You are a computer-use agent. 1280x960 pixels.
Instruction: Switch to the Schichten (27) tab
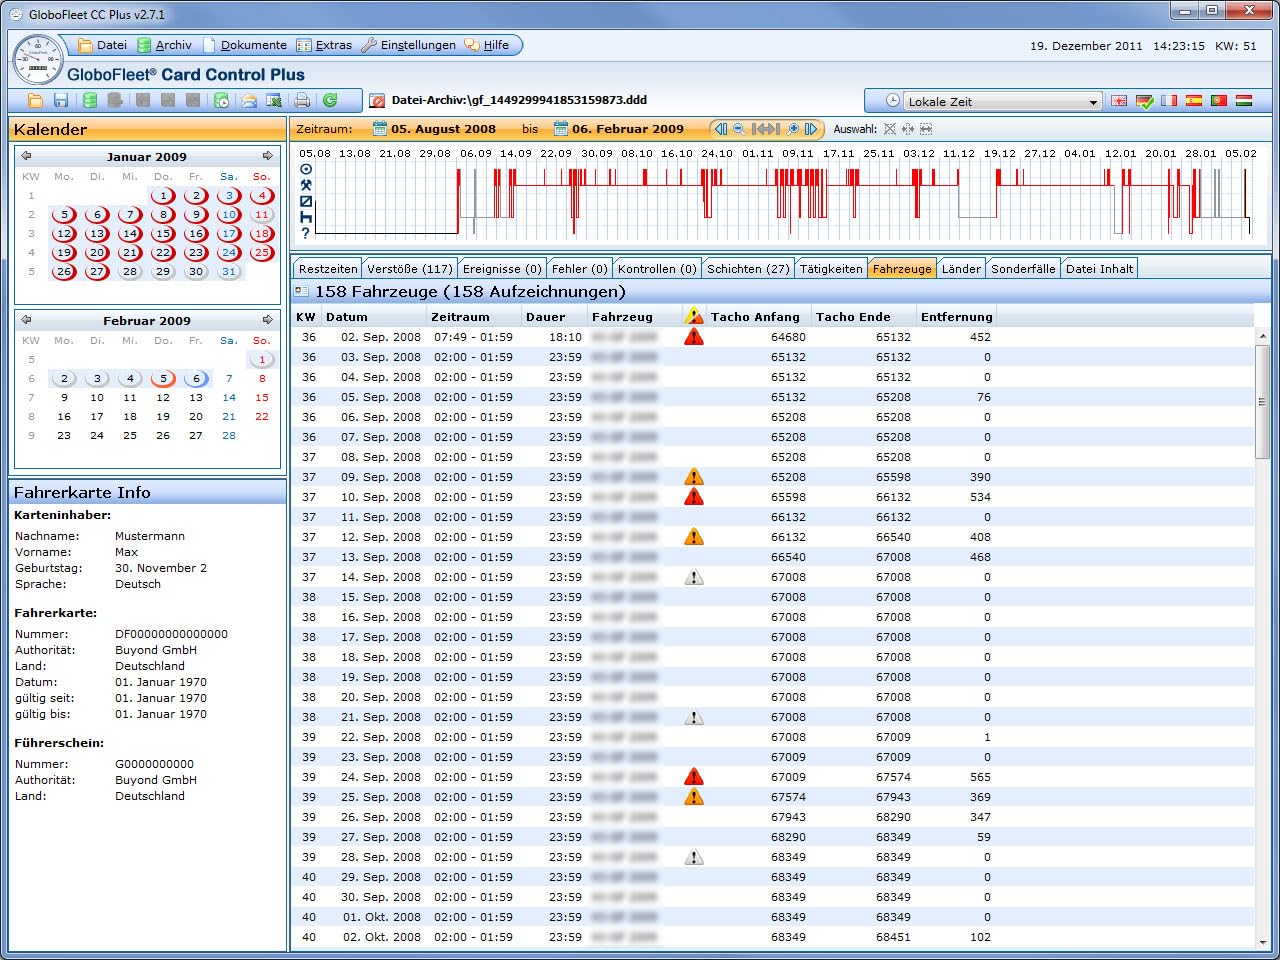click(x=748, y=269)
